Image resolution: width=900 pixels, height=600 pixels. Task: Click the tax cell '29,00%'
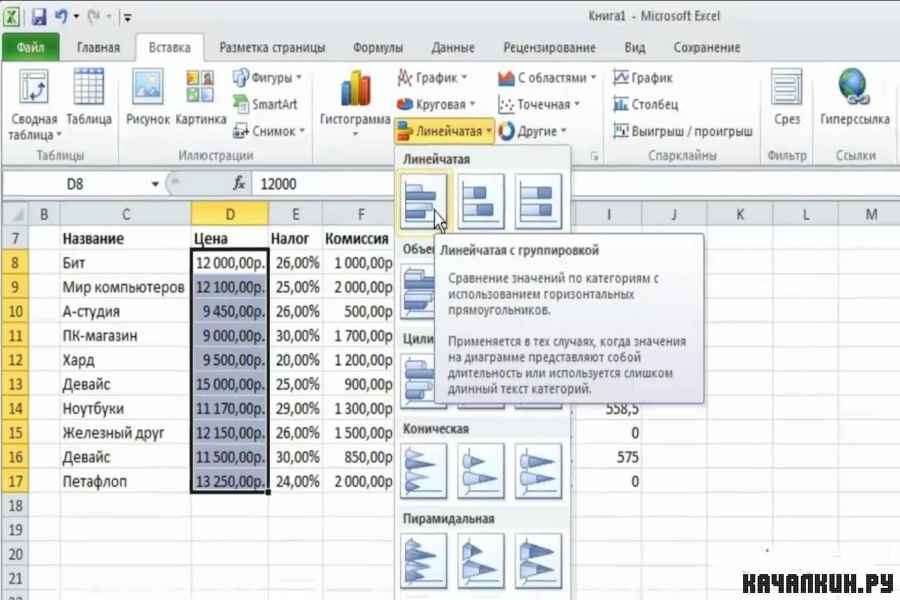295,408
